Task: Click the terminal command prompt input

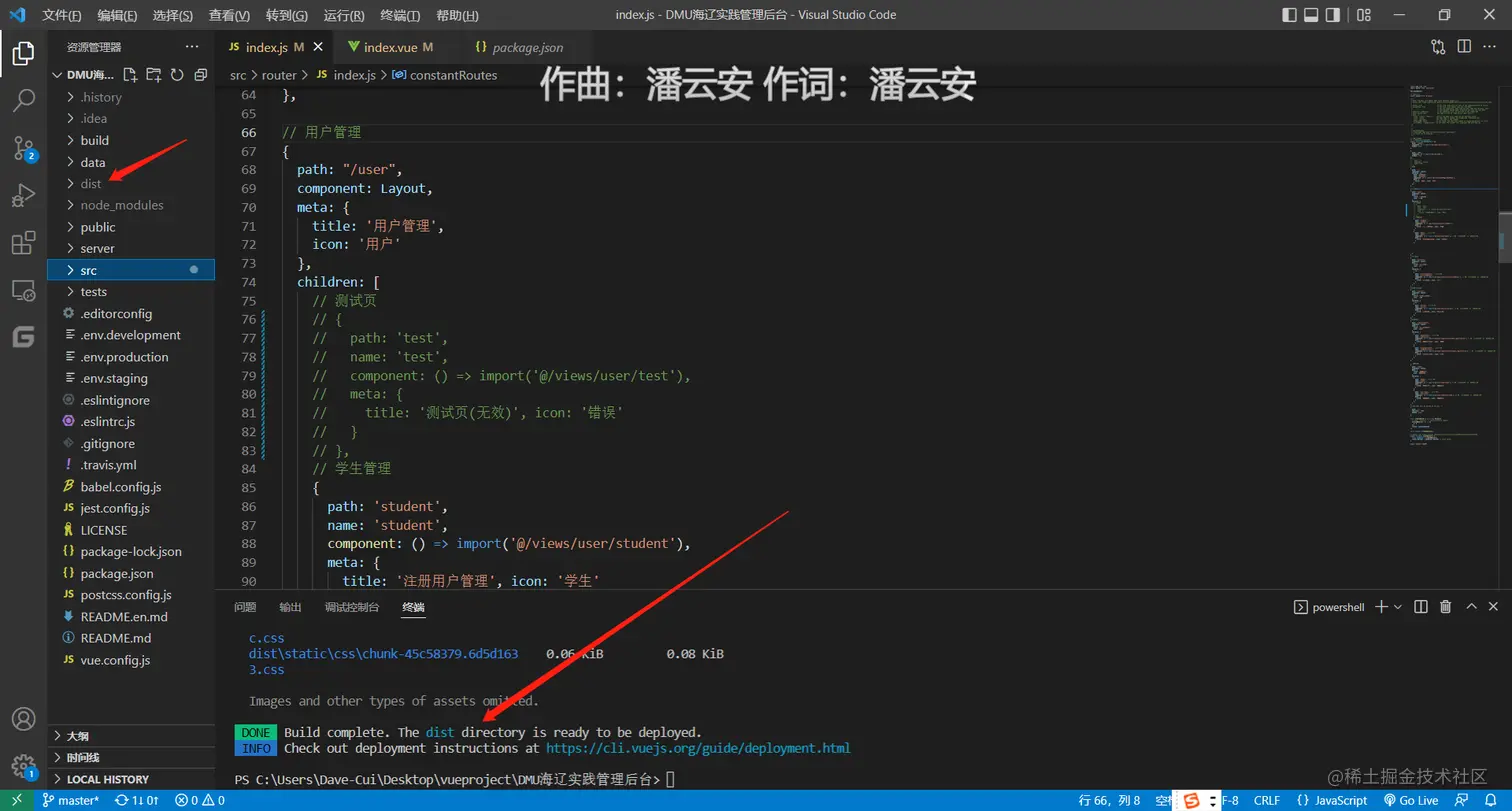Action: [x=671, y=779]
